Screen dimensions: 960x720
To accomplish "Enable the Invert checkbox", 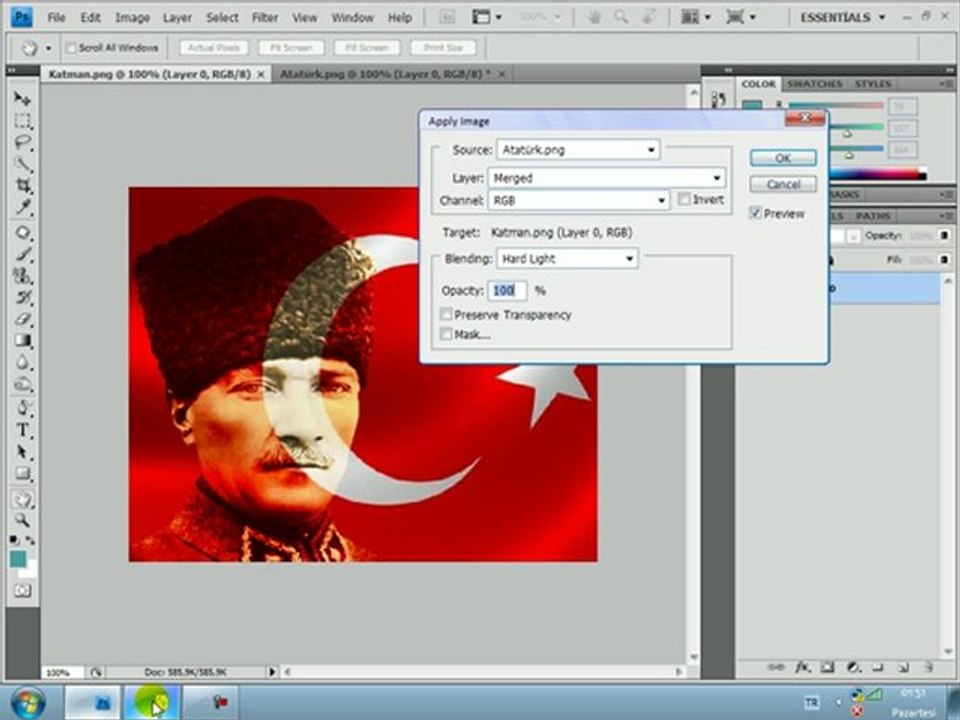I will tap(684, 199).
